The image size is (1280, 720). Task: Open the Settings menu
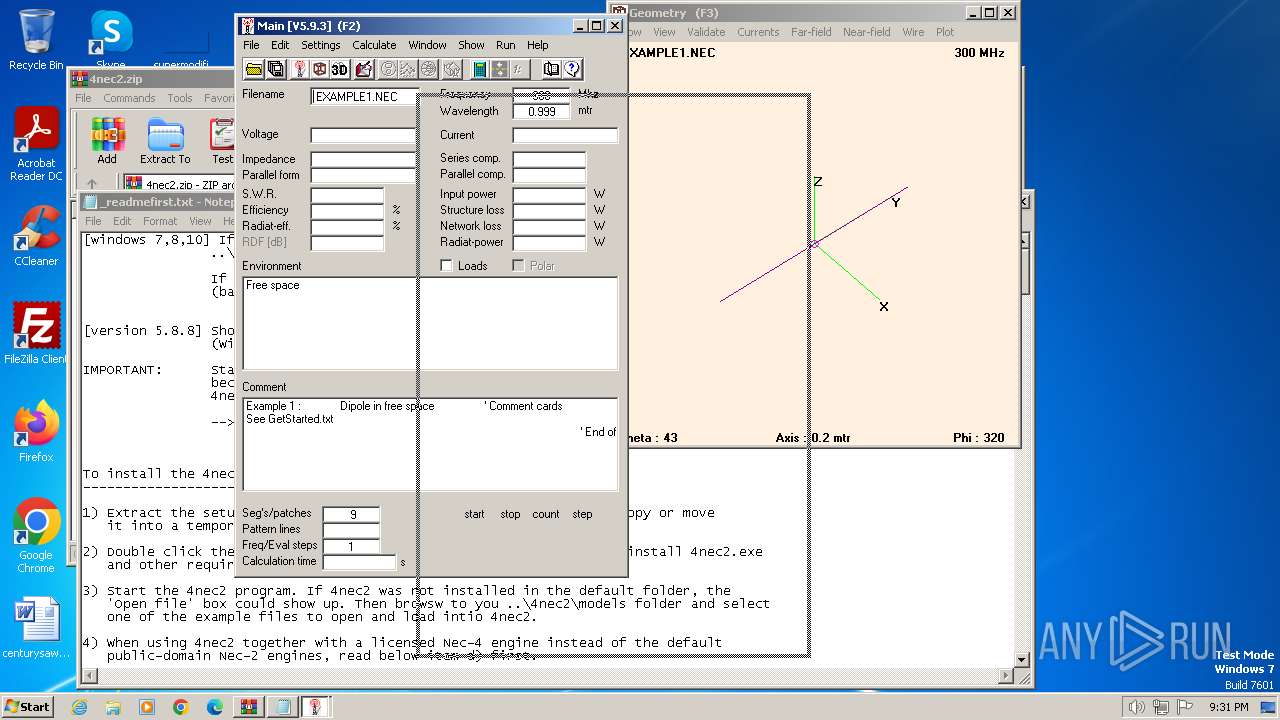[x=321, y=45]
